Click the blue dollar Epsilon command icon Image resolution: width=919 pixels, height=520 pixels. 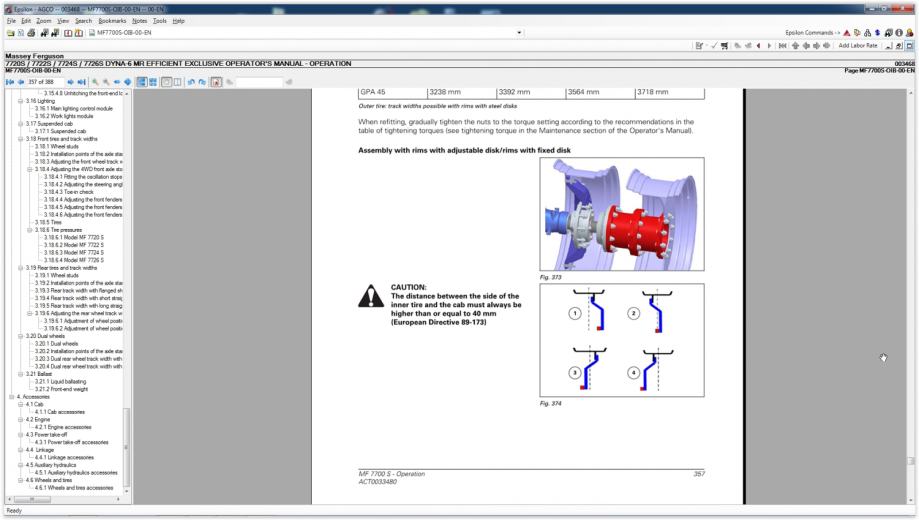pyautogui.click(x=877, y=33)
